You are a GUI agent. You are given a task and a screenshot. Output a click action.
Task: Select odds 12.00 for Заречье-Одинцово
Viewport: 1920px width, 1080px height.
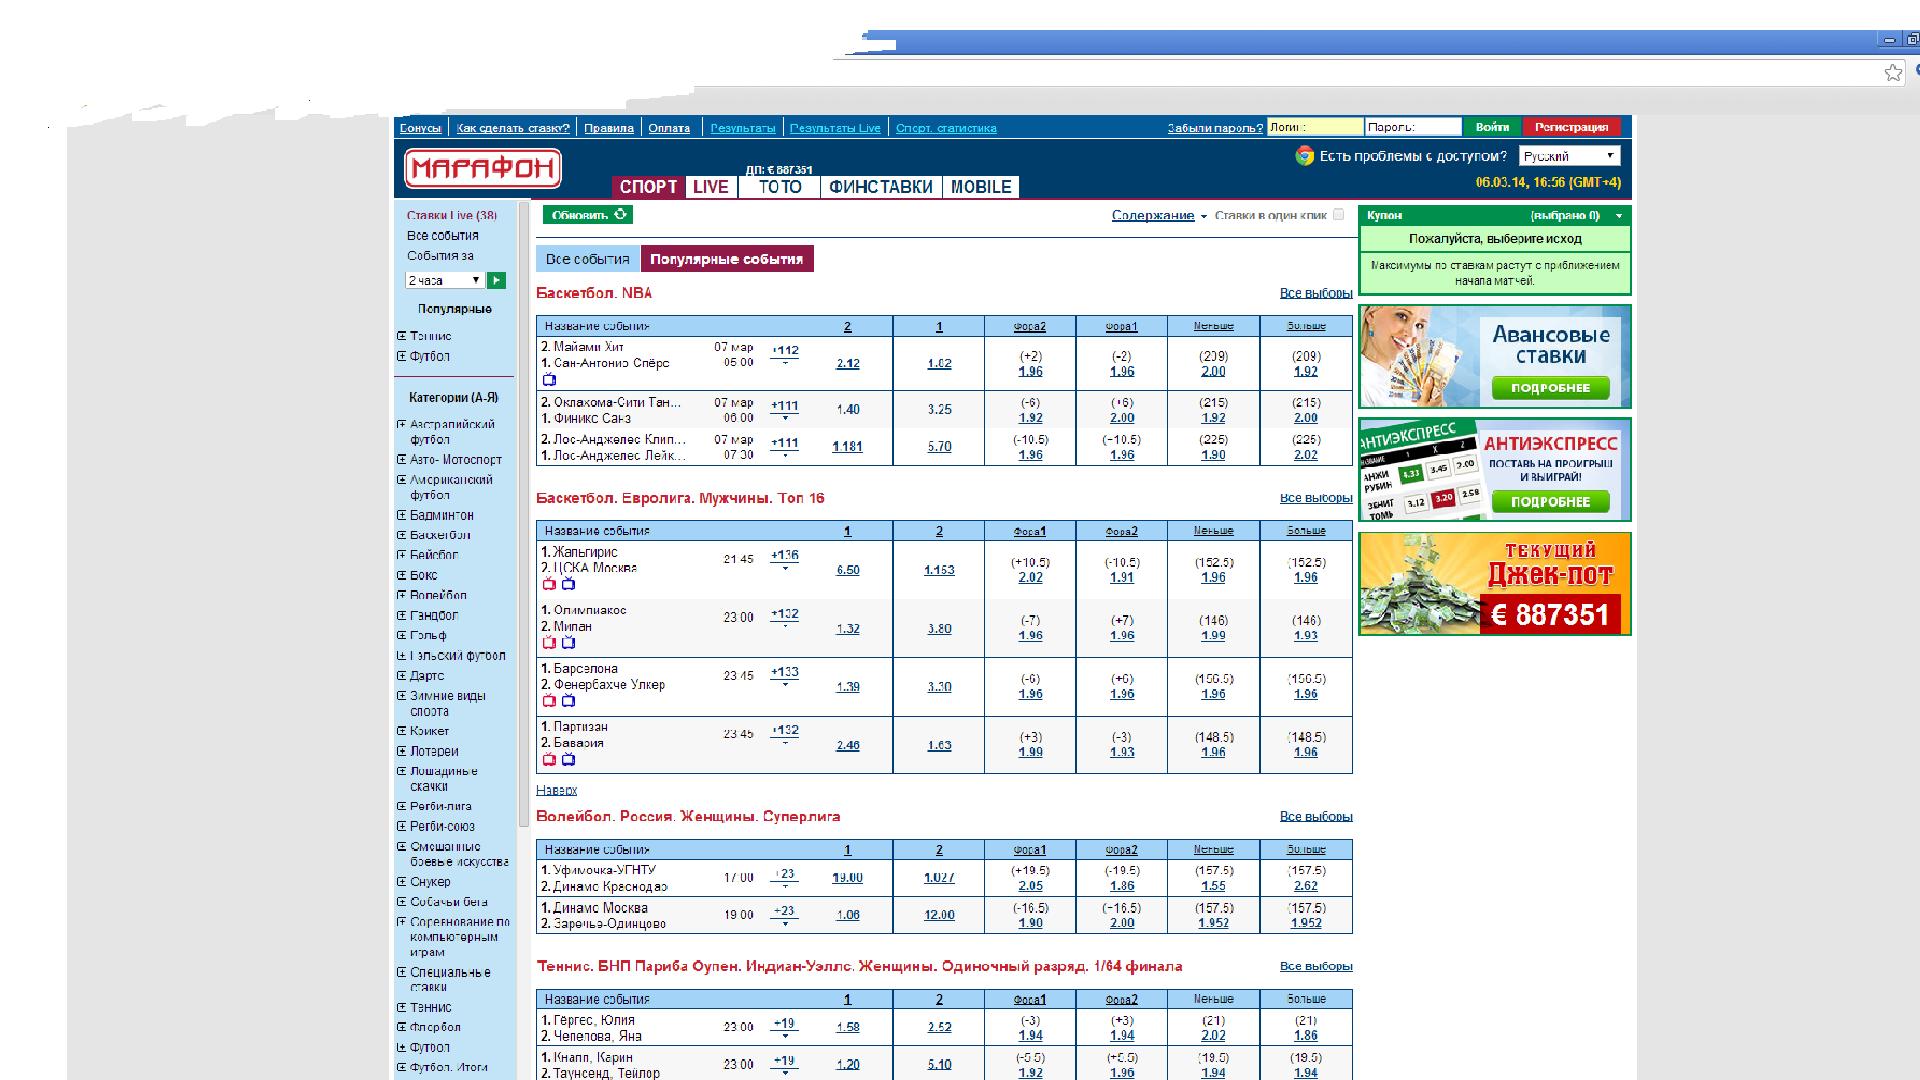pyautogui.click(x=939, y=915)
